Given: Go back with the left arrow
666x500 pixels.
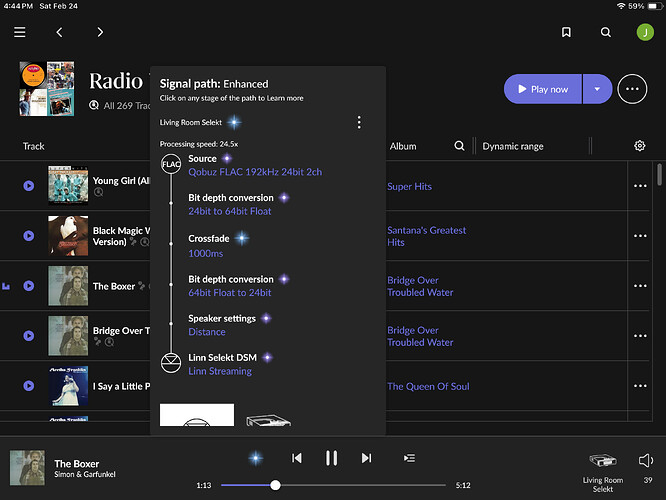Looking at the screenshot, I should pyautogui.click(x=59, y=32).
